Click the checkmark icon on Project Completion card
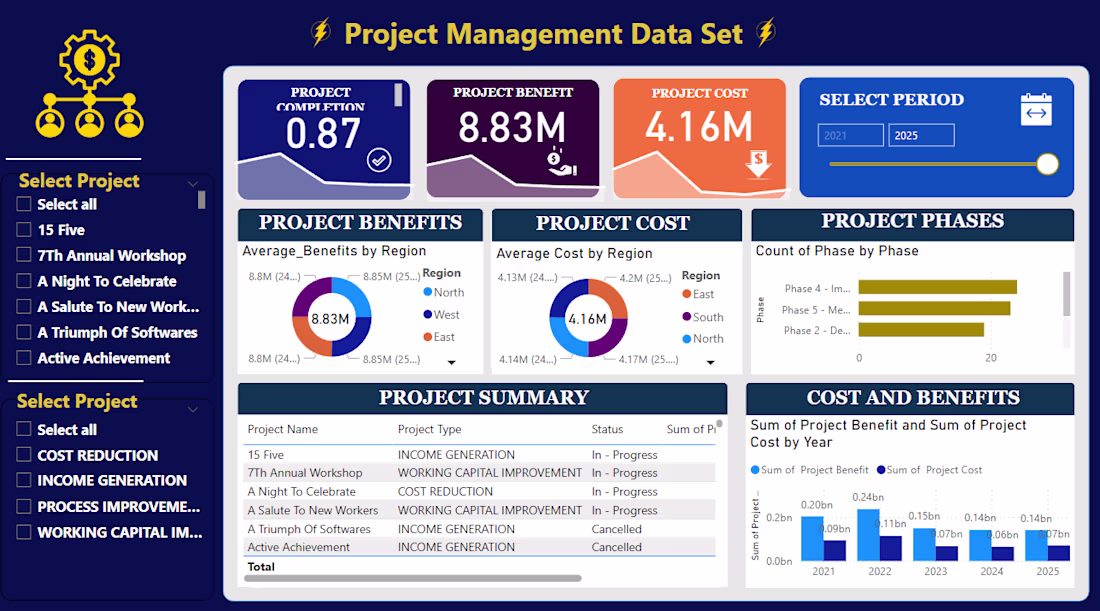The width and height of the screenshot is (1100, 611). coord(379,161)
